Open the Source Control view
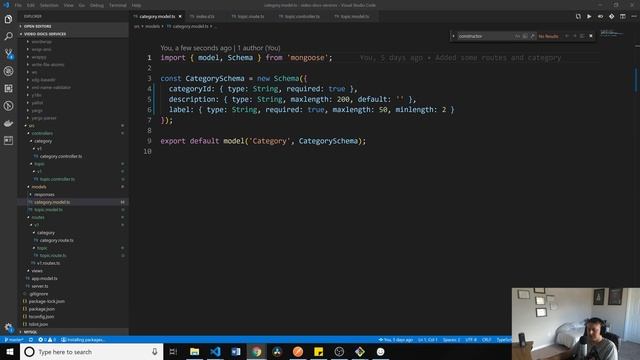The width and height of the screenshot is (640, 360). pos(8,53)
